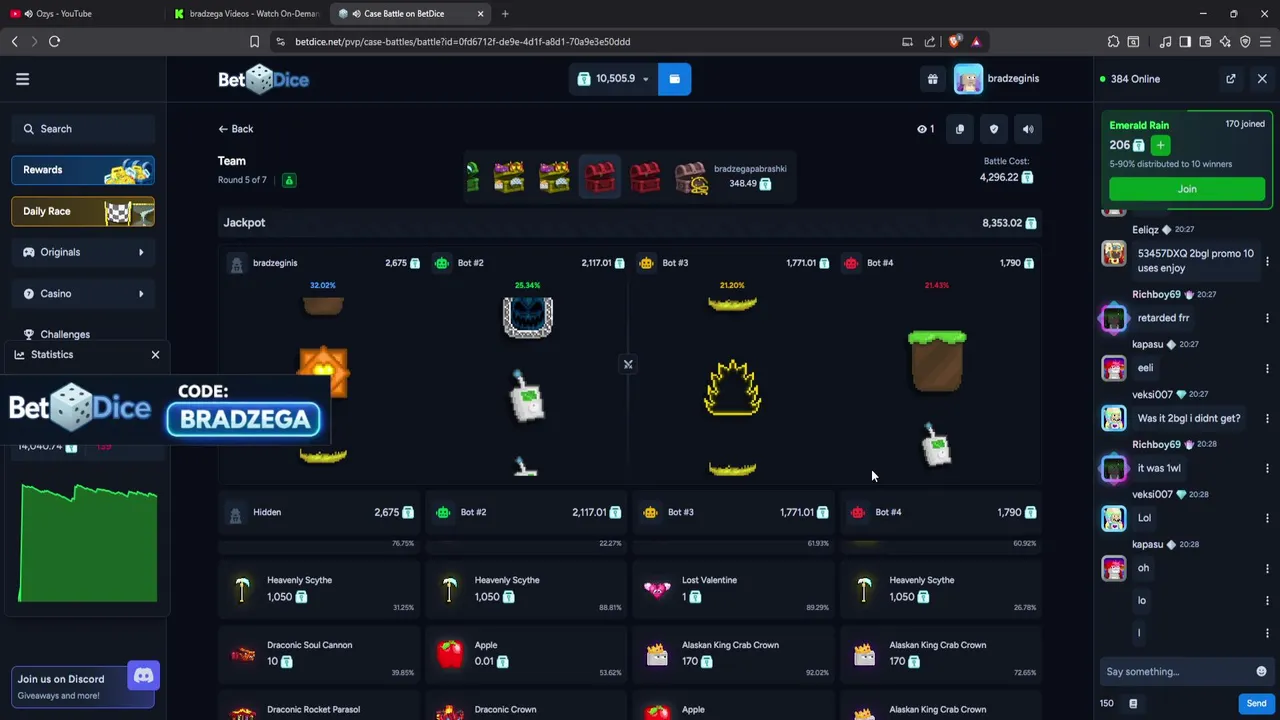Open the Brave wallet icon

click(1205, 42)
